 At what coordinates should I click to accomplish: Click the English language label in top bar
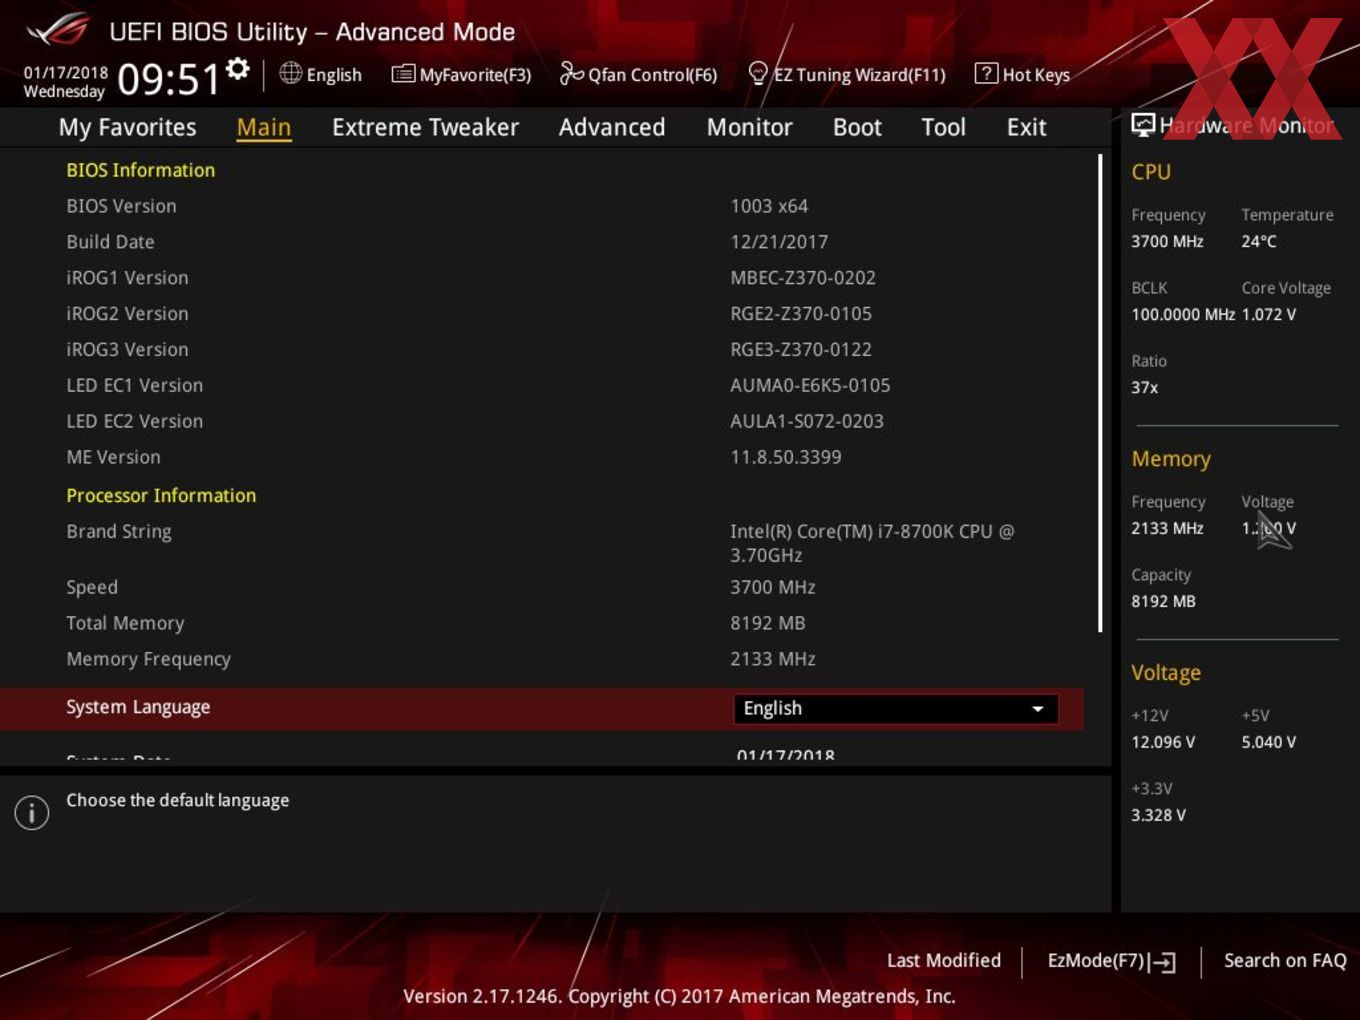[x=334, y=75]
